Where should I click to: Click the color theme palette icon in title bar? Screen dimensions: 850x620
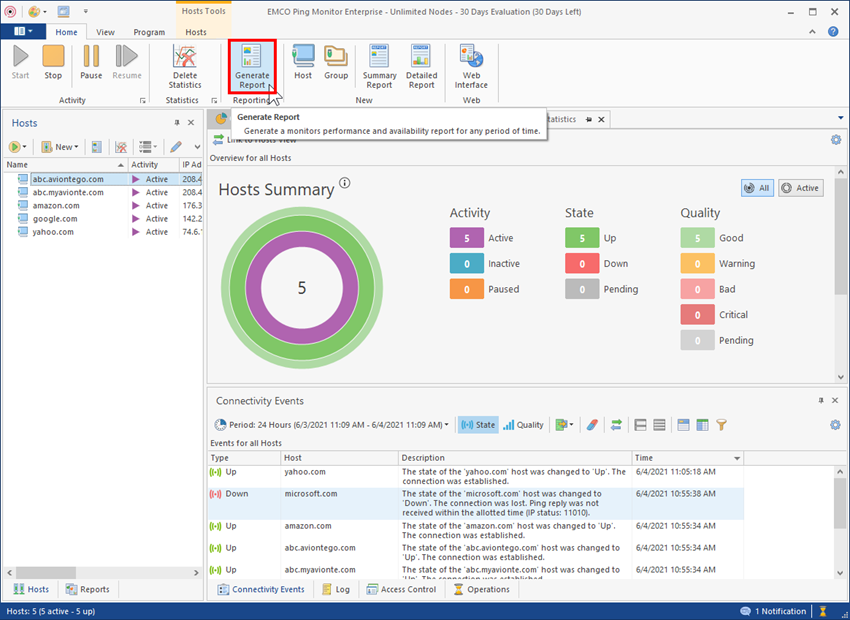[x=34, y=11]
